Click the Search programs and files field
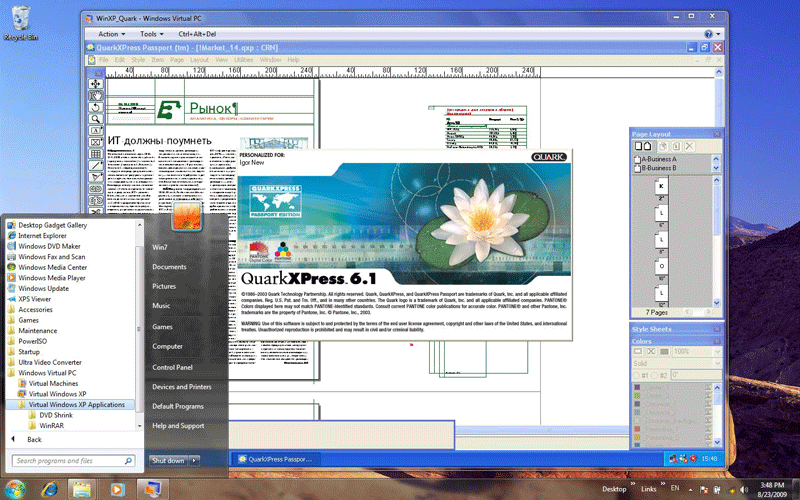Screen dimensions: 800x500 75,461
